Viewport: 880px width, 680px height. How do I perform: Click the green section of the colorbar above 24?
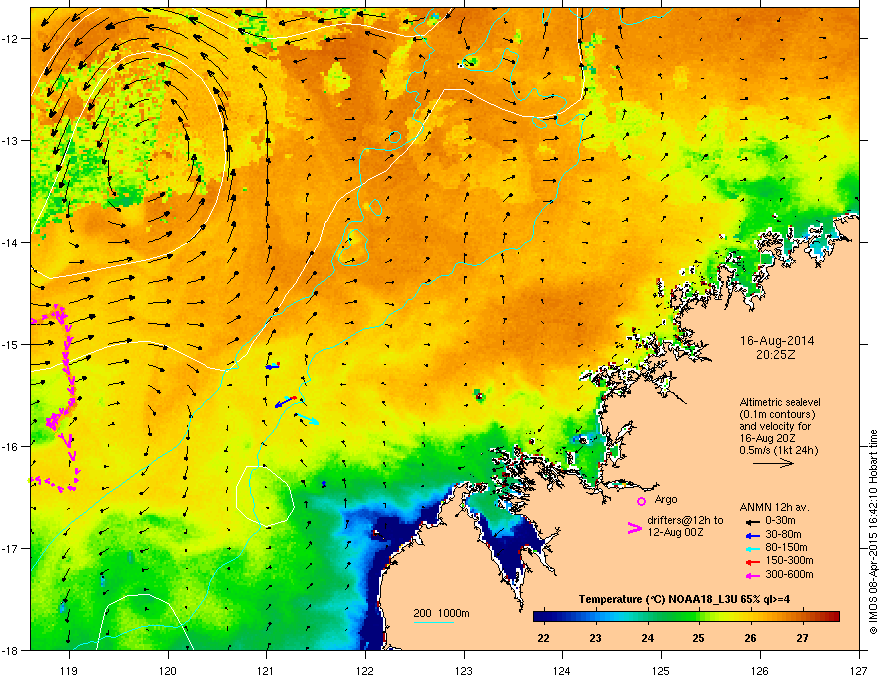(648, 617)
